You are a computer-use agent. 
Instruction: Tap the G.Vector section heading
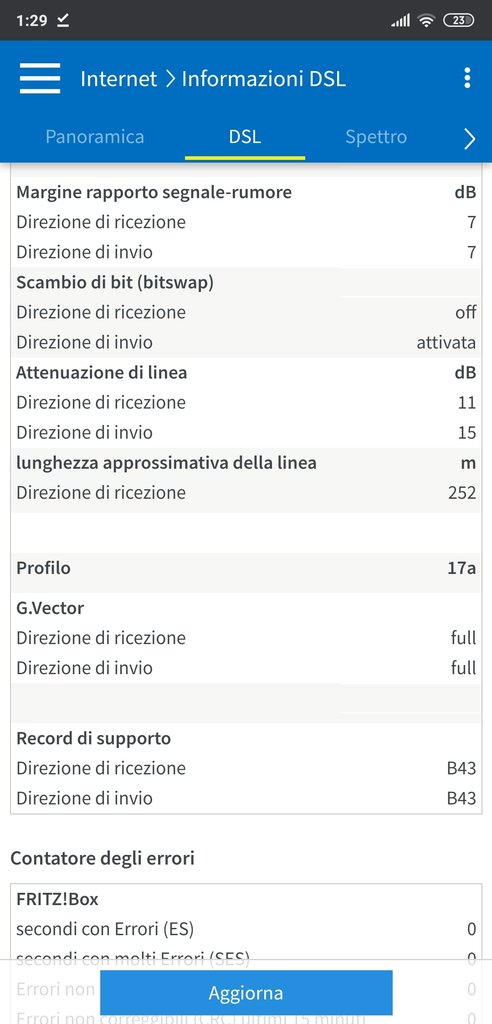[x=50, y=608]
